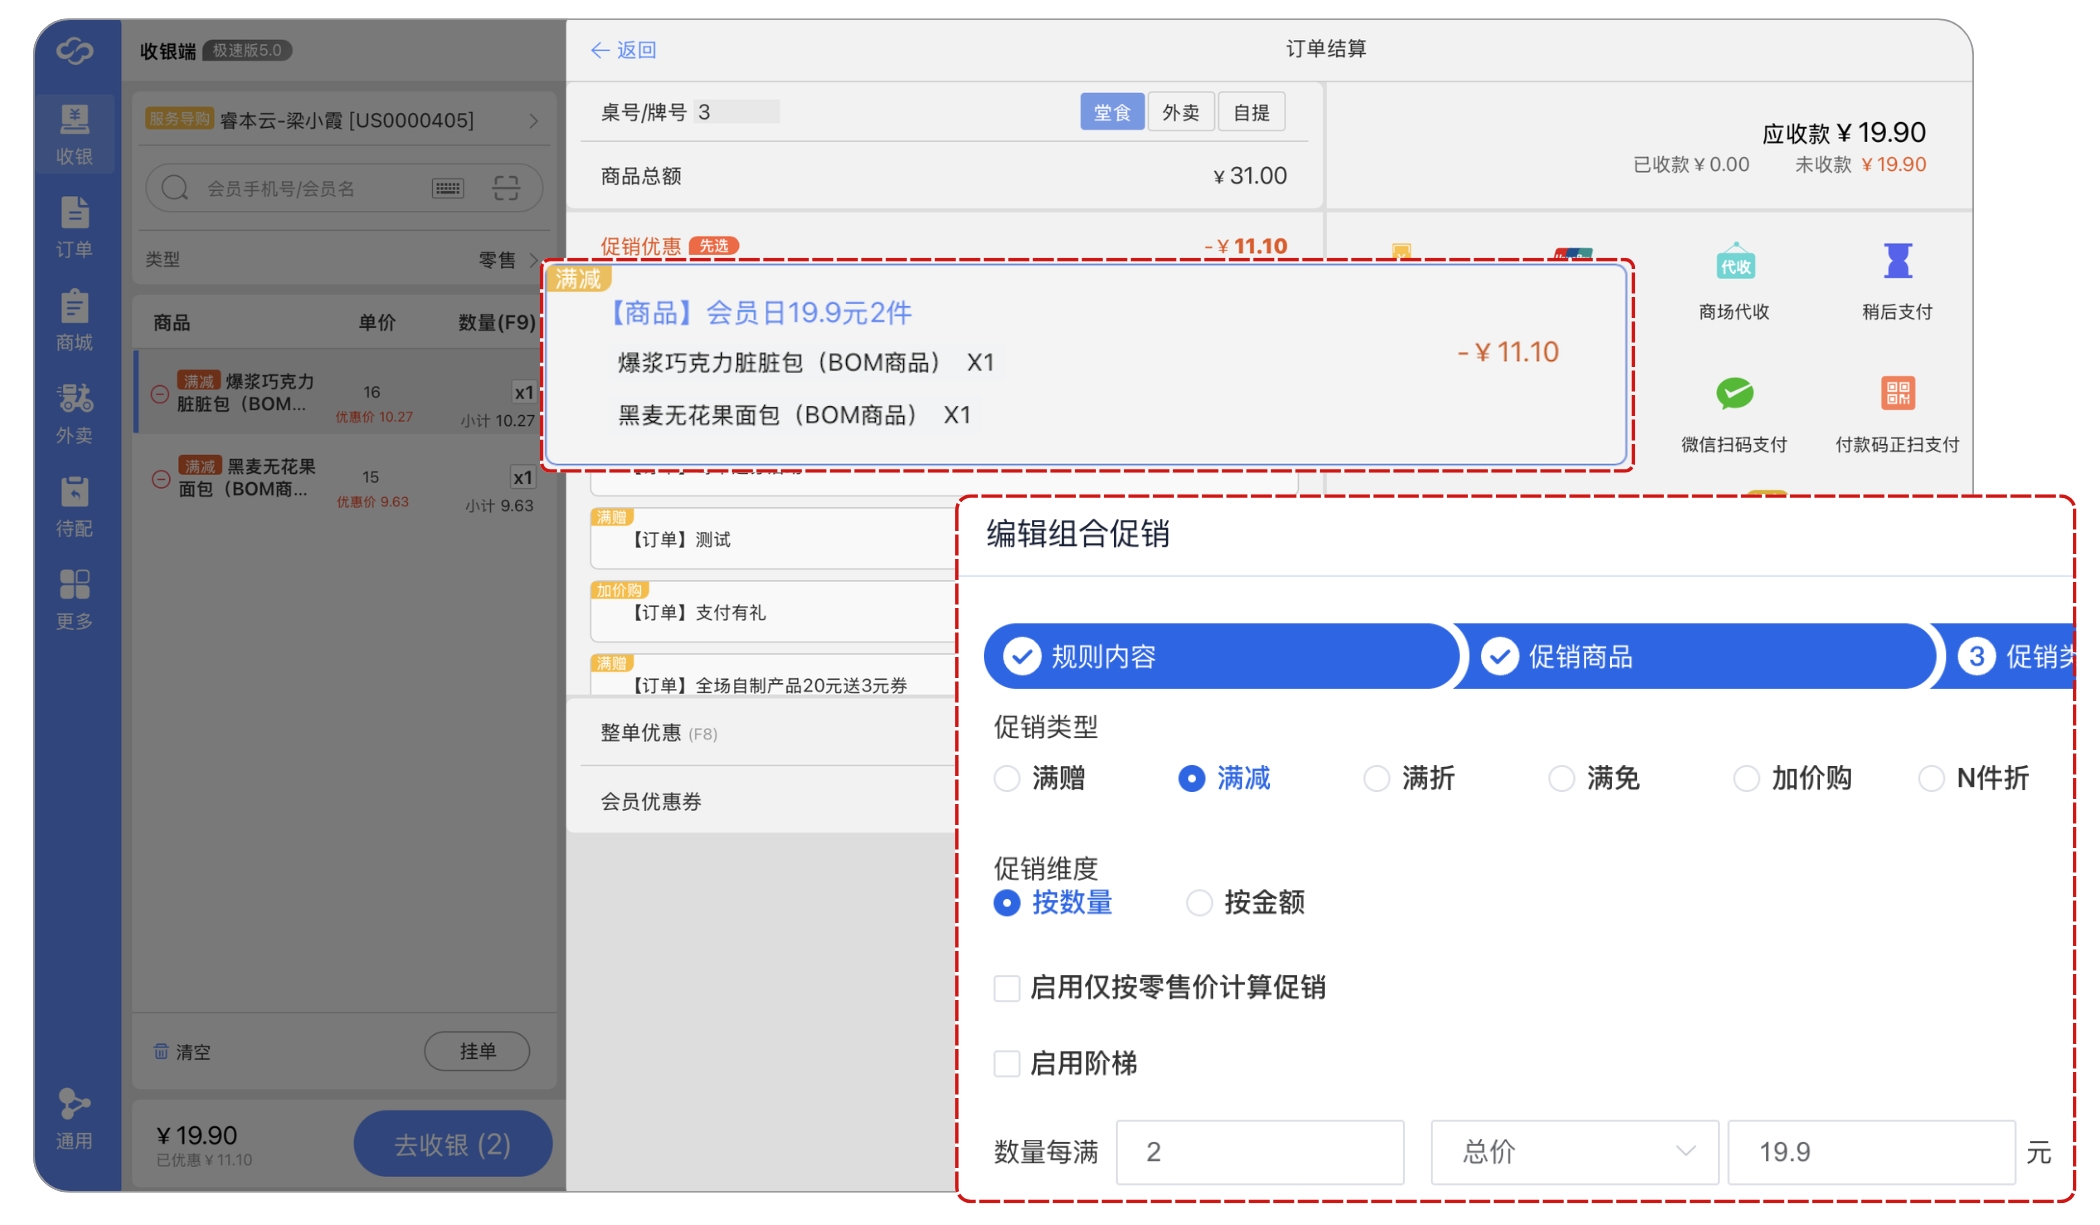Screen dimensions: 2100x1225
Task: Switch to 堂食 dining mode
Action: (1112, 112)
